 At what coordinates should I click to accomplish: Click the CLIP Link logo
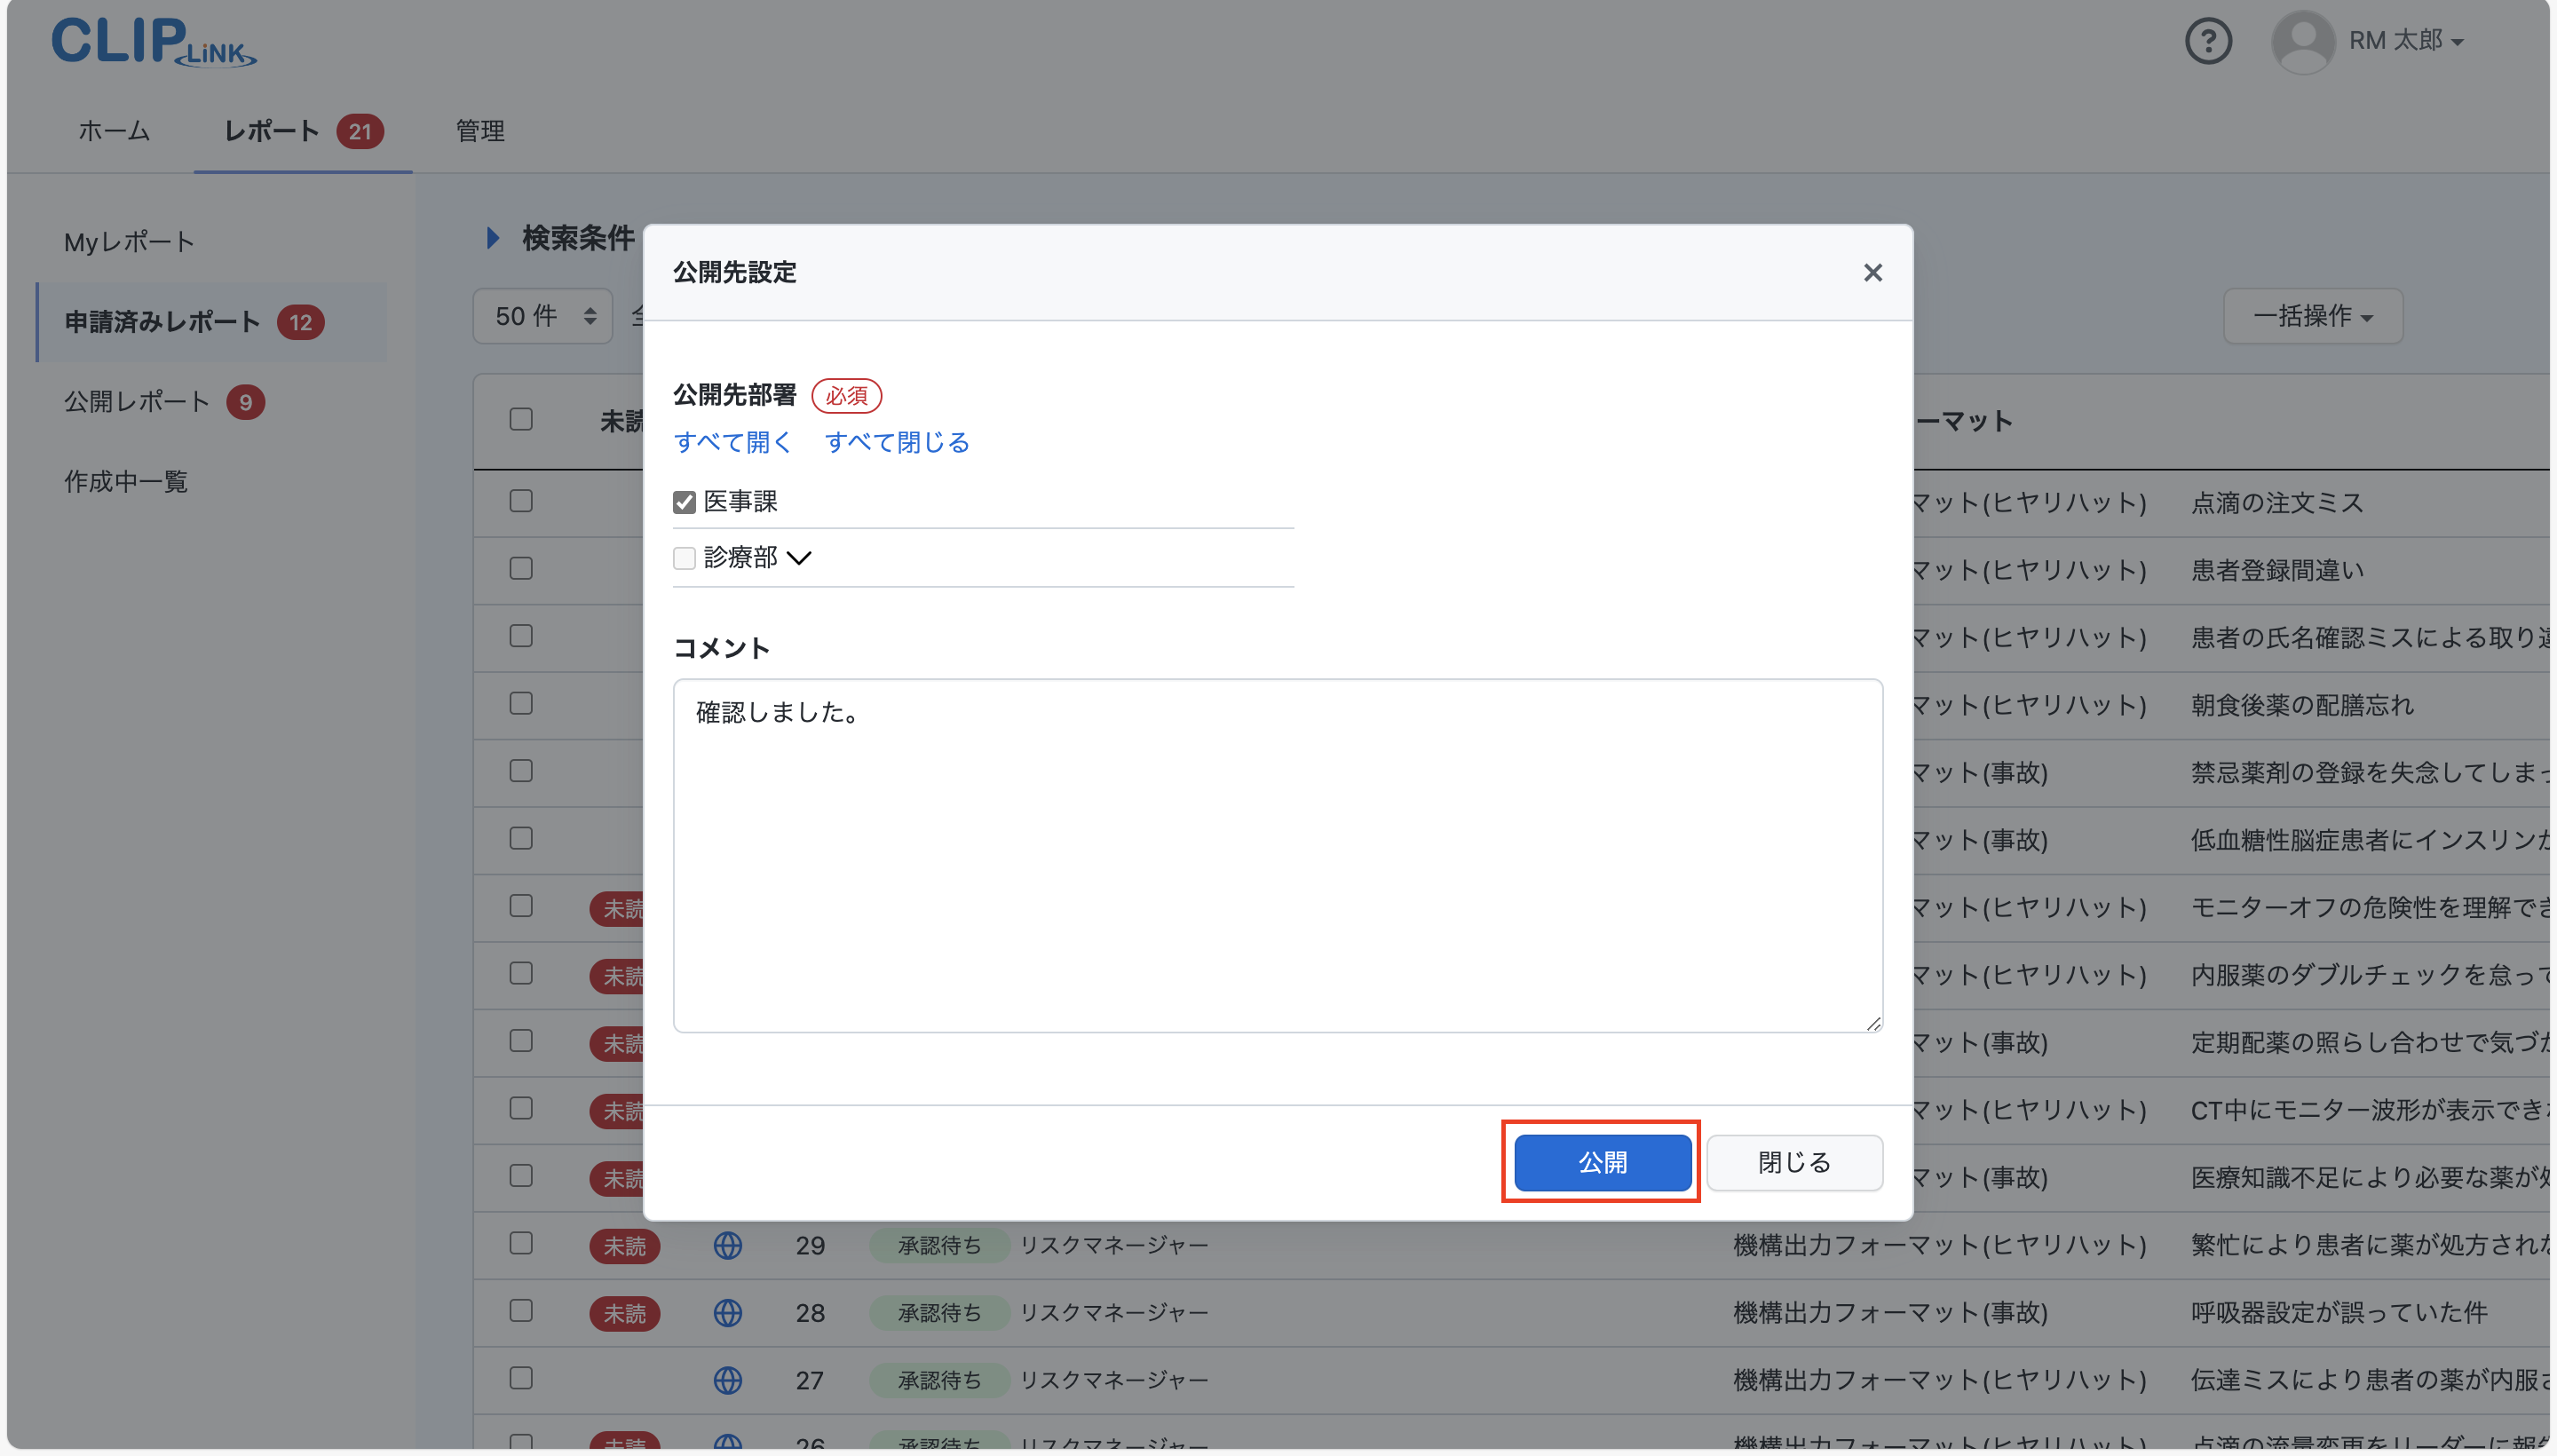pos(152,41)
